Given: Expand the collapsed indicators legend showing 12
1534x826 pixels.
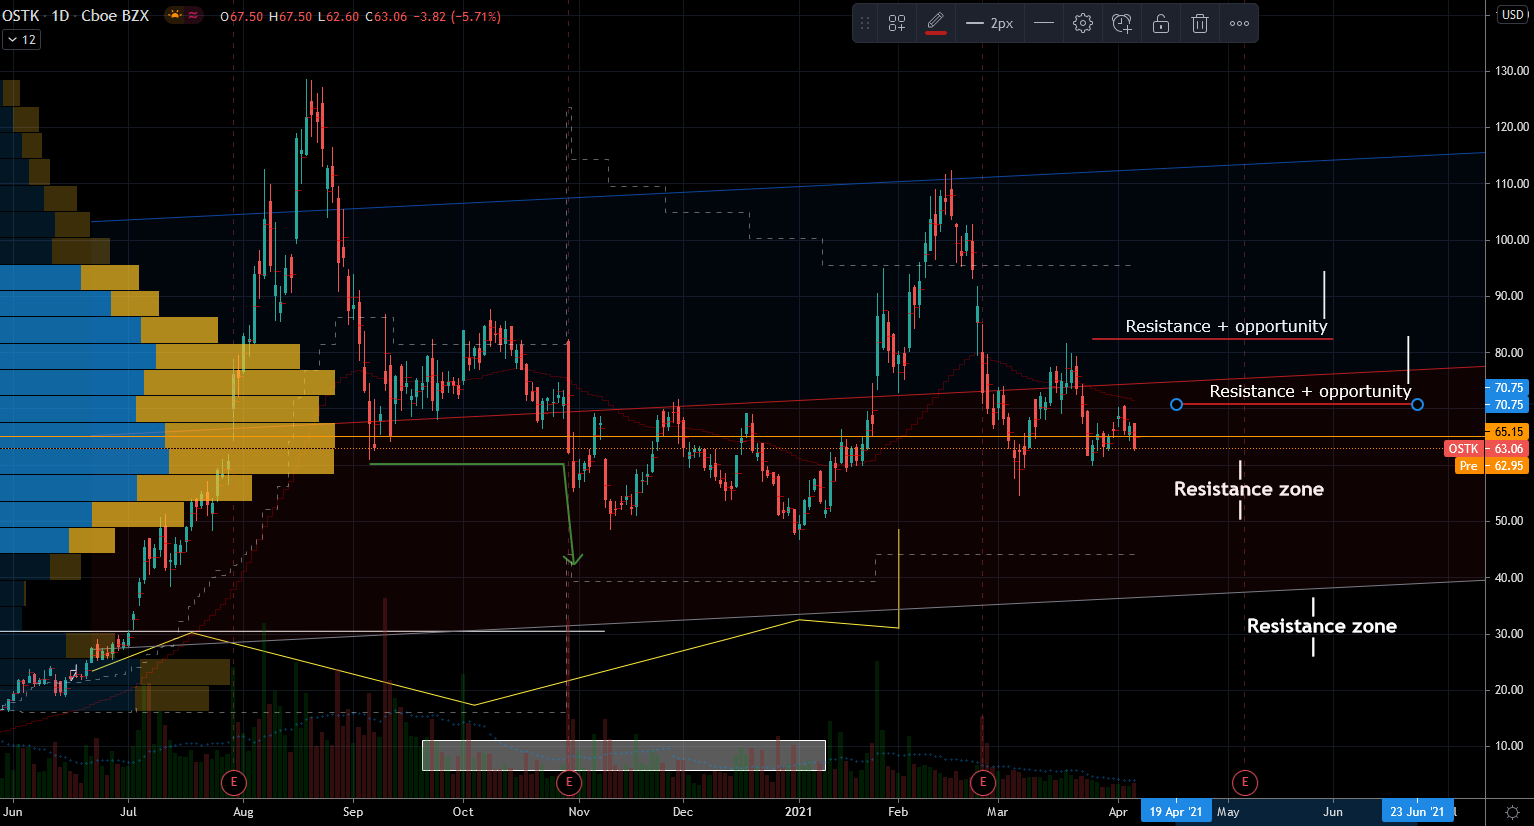Looking at the screenshot, I should 21,40.
